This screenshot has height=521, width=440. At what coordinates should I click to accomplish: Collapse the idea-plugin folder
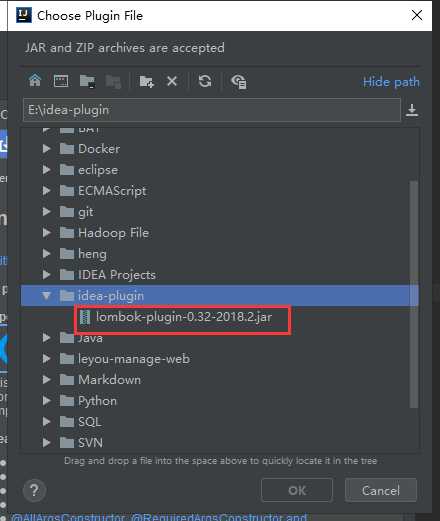click(x=47, y=296)
